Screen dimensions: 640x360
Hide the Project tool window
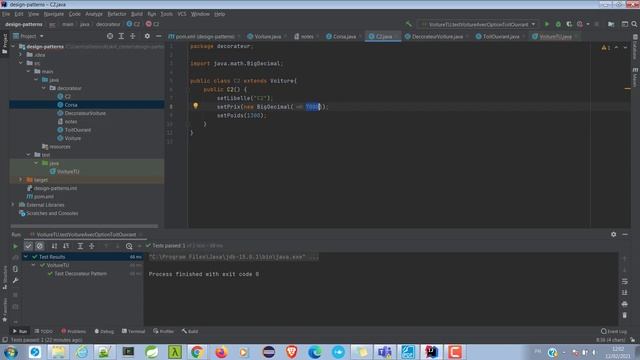click(158, 36)
